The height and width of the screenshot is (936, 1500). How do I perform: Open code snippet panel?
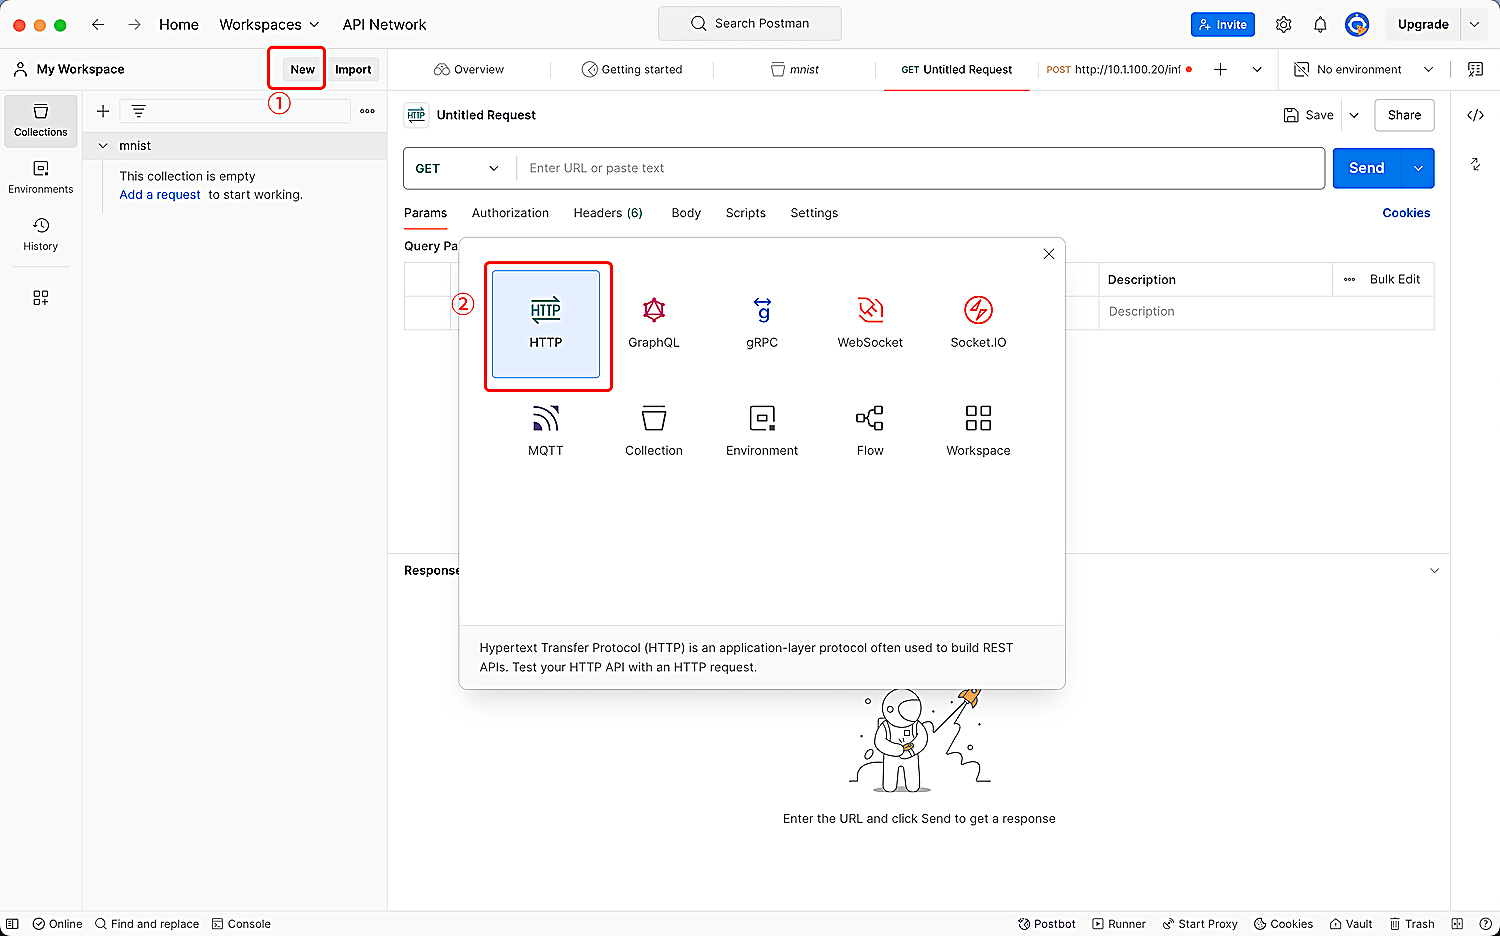coord(1475,115)
